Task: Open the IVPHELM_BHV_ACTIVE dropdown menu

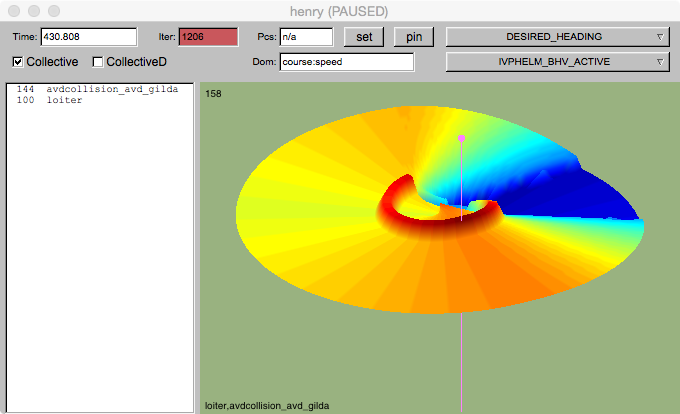Action: click(556, 63)
